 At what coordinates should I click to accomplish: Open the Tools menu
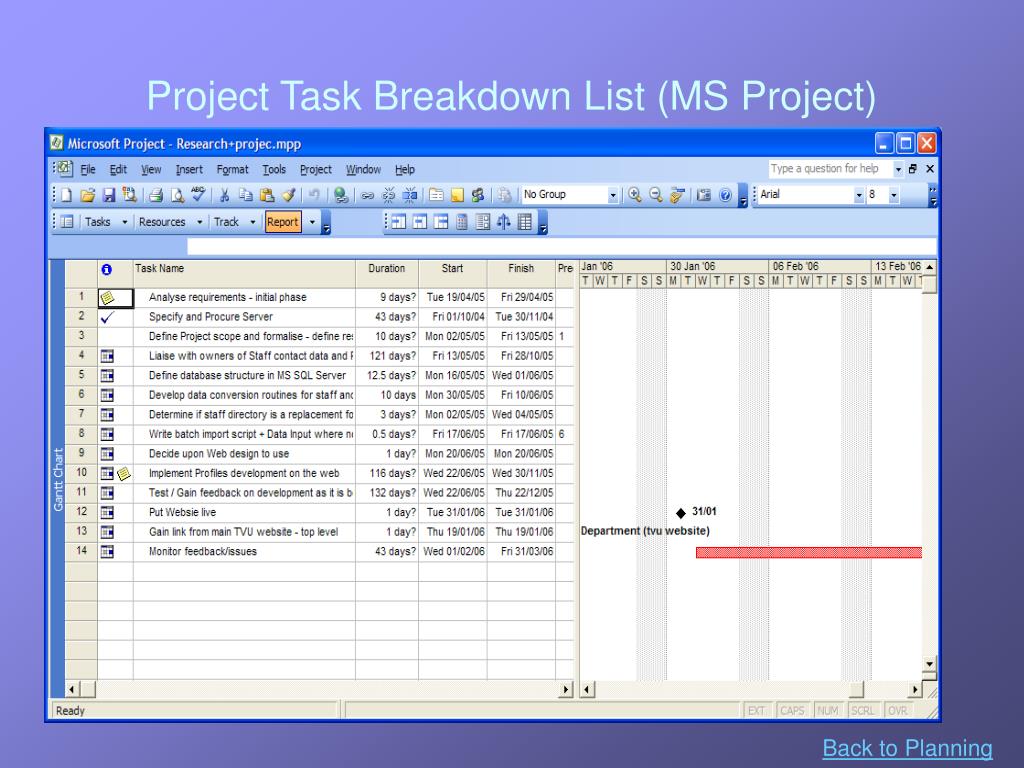point(274,170)
